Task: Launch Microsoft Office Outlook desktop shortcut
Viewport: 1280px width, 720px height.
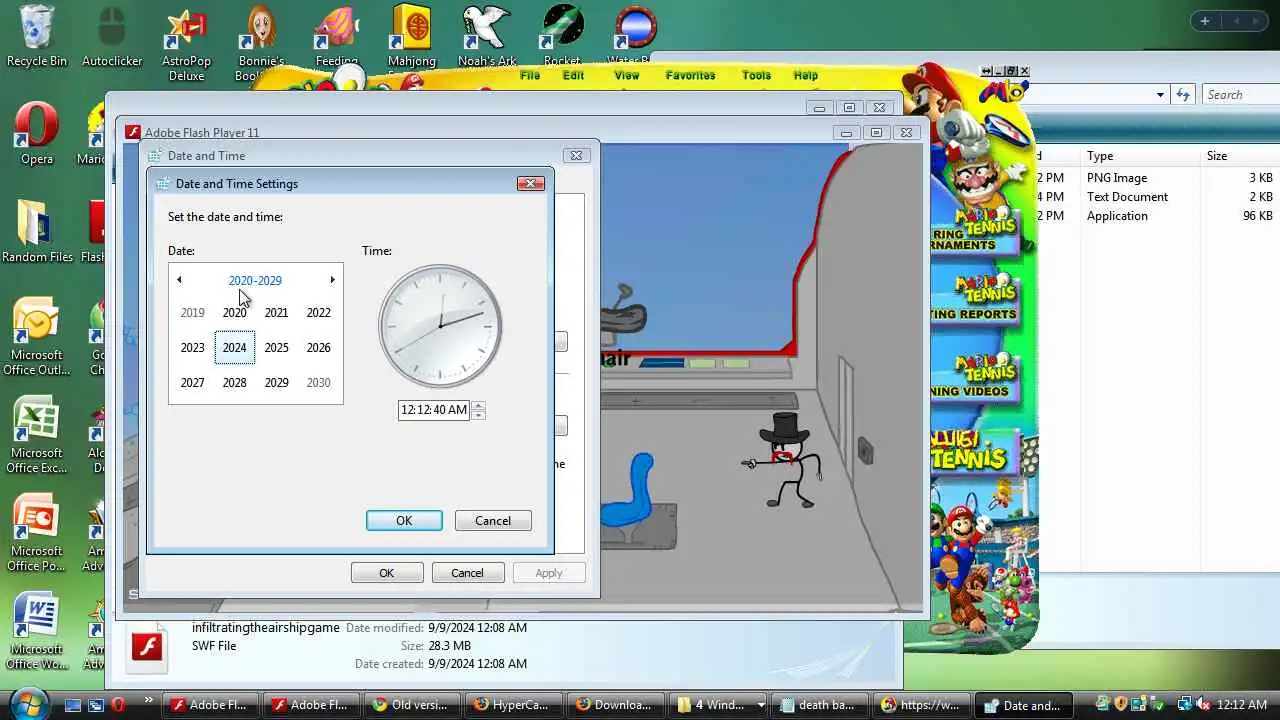Action: point(37,337)
